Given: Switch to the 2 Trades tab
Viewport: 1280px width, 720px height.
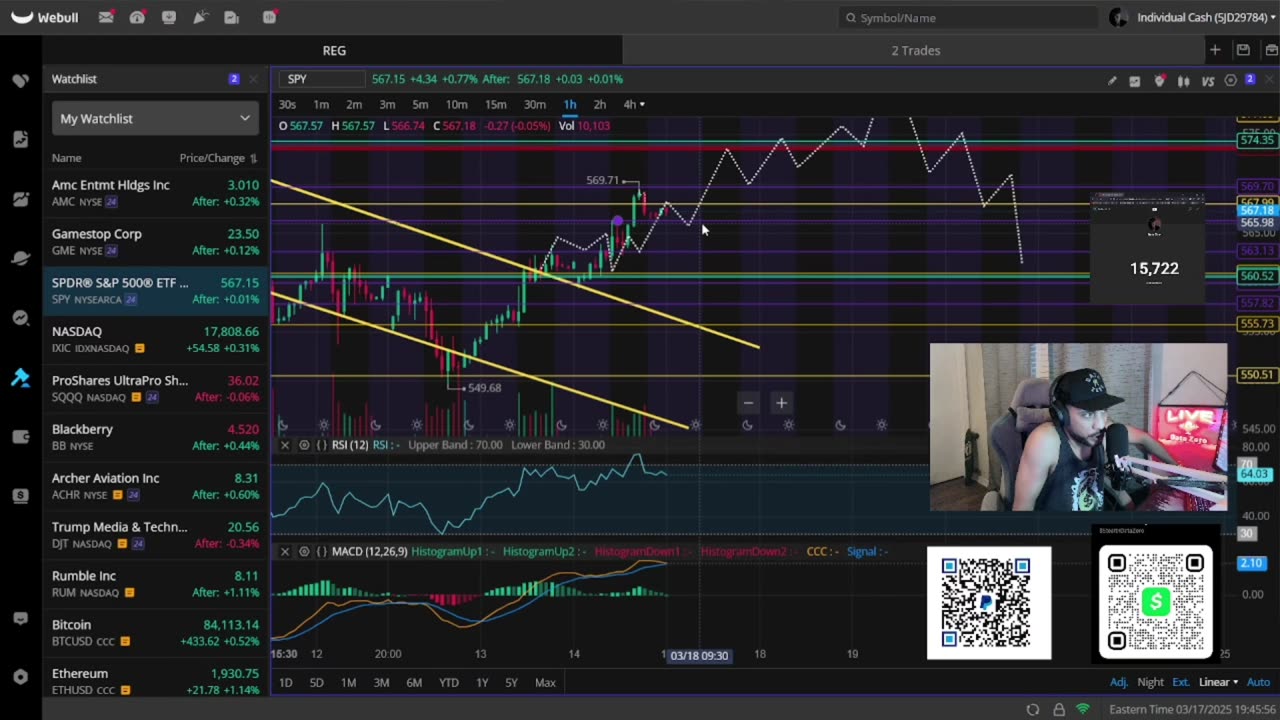Looking at the screenshot, I should (916, 50).
